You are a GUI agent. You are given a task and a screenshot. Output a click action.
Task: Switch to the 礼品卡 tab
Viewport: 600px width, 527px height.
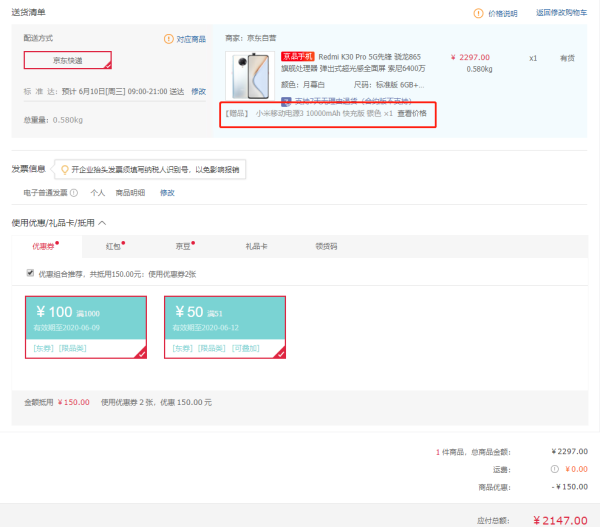pyautogui.click(x=256, y=246)
